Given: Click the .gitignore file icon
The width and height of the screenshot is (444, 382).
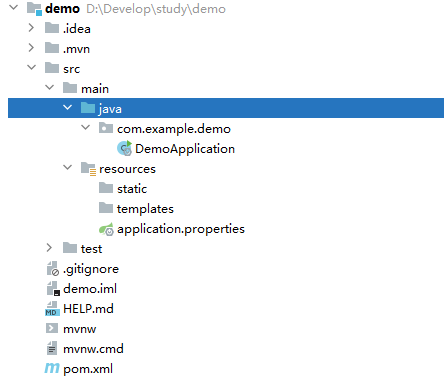Looking at the screenshot, I should coord(53,269).
